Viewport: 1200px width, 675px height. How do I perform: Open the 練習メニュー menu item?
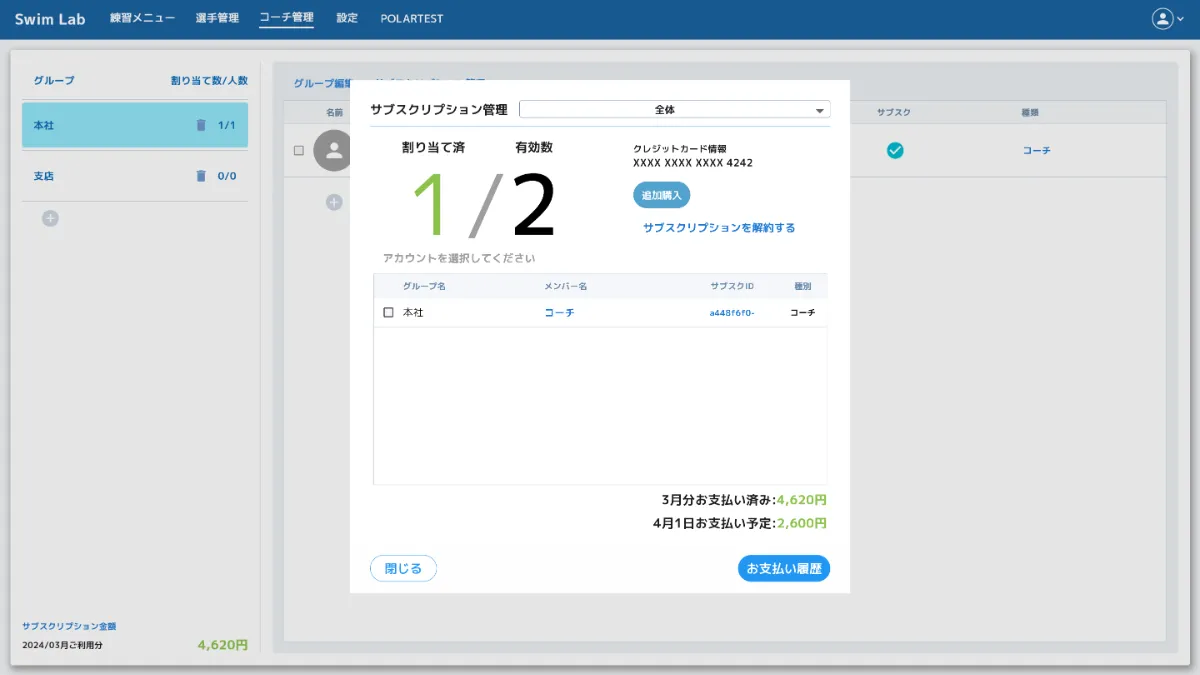pos(142,17)
